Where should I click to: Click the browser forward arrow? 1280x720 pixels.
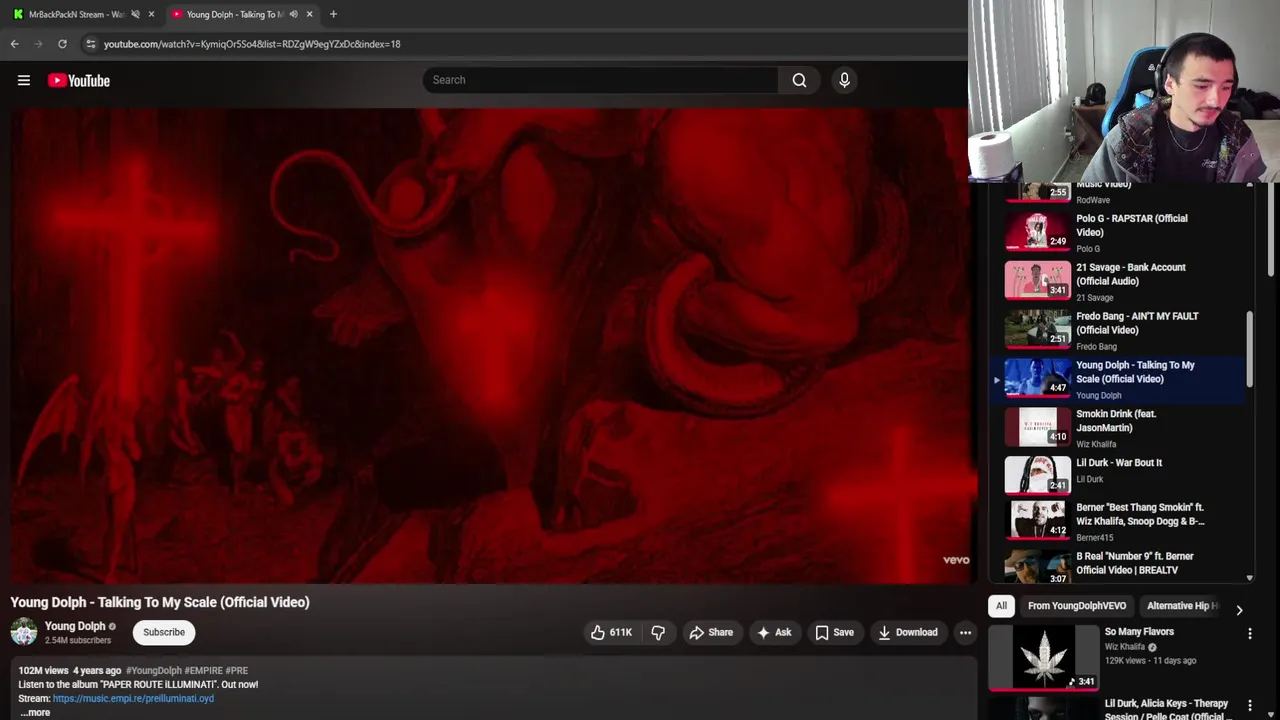point(39,44)
